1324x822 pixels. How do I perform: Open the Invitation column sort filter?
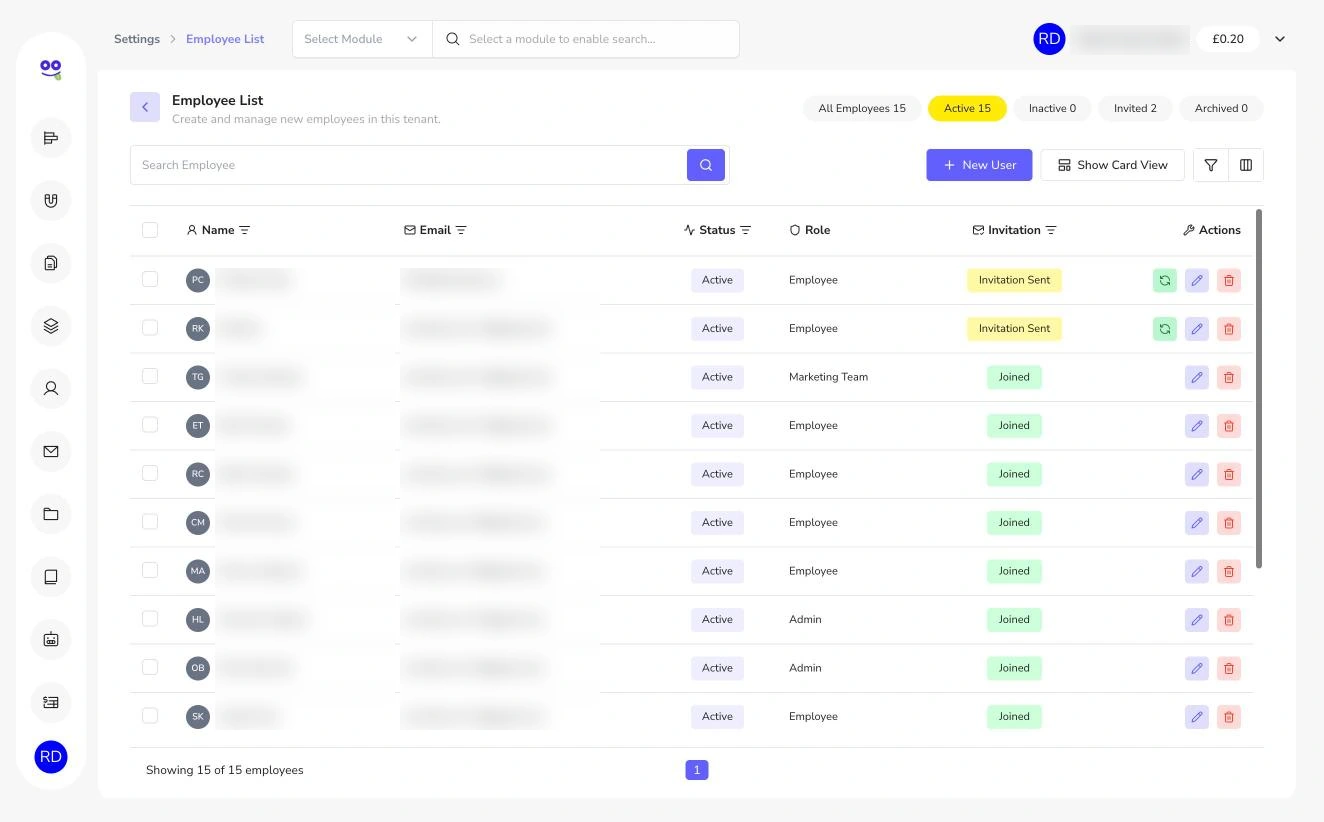point(1051,230)
